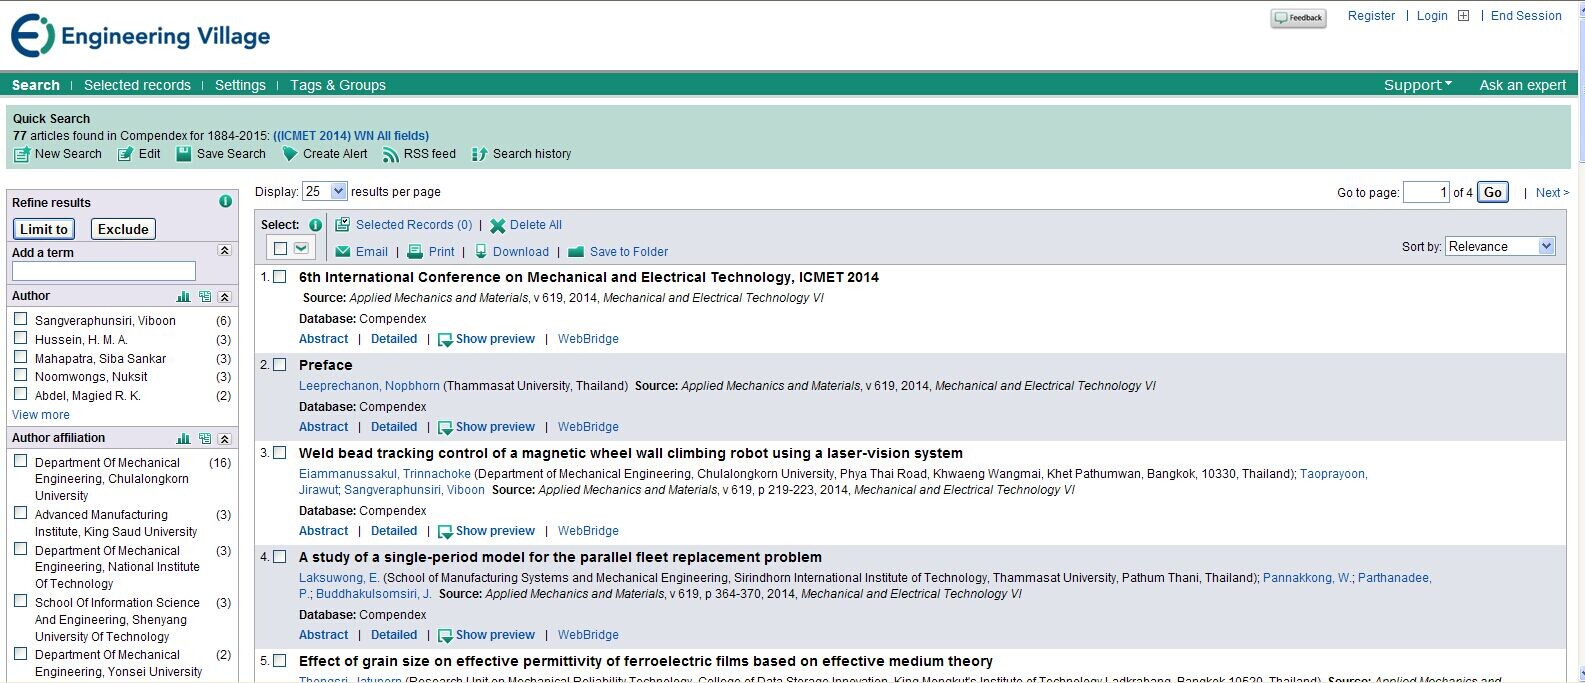Click the page vertical scrollbar
Image resolution: width=1585 pixels, height=683 pixels.
click(x=1580, y=340)
